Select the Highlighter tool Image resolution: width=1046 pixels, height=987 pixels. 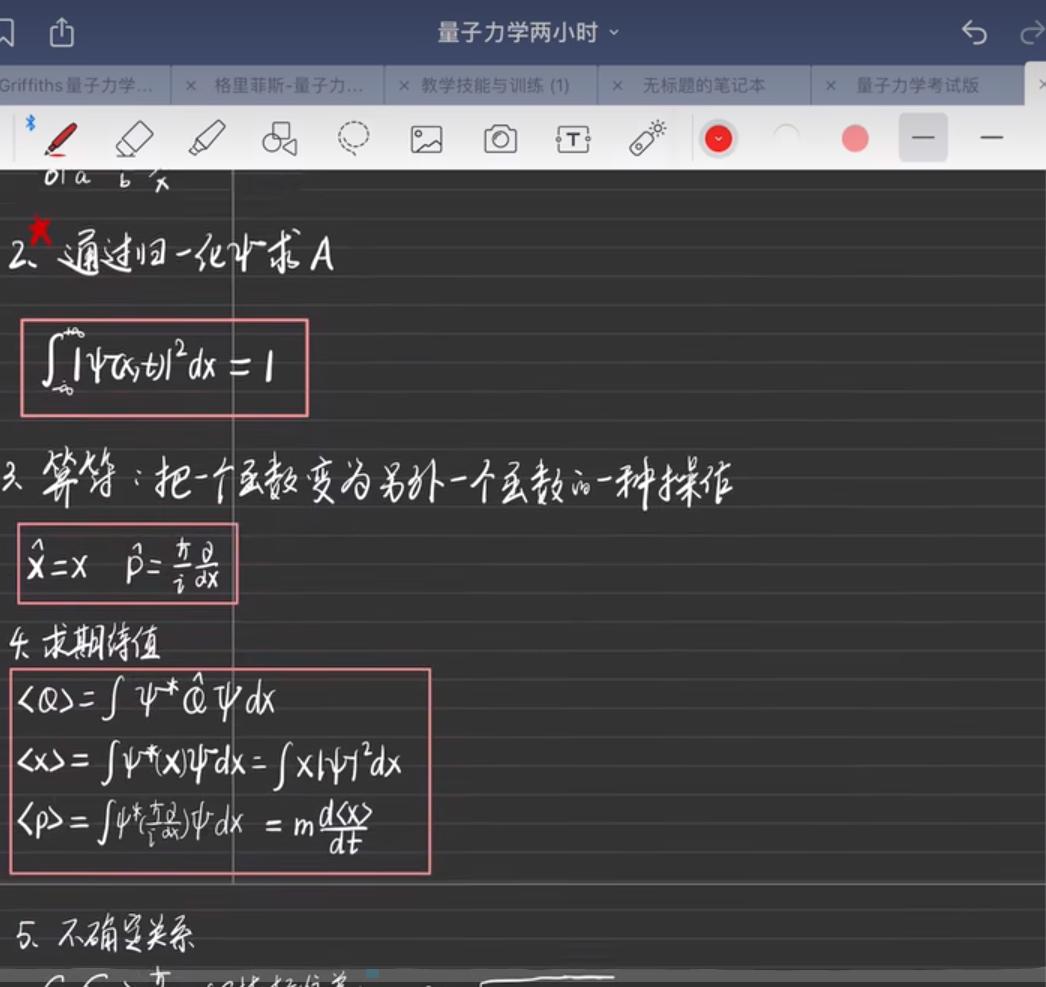coord(208,139)
